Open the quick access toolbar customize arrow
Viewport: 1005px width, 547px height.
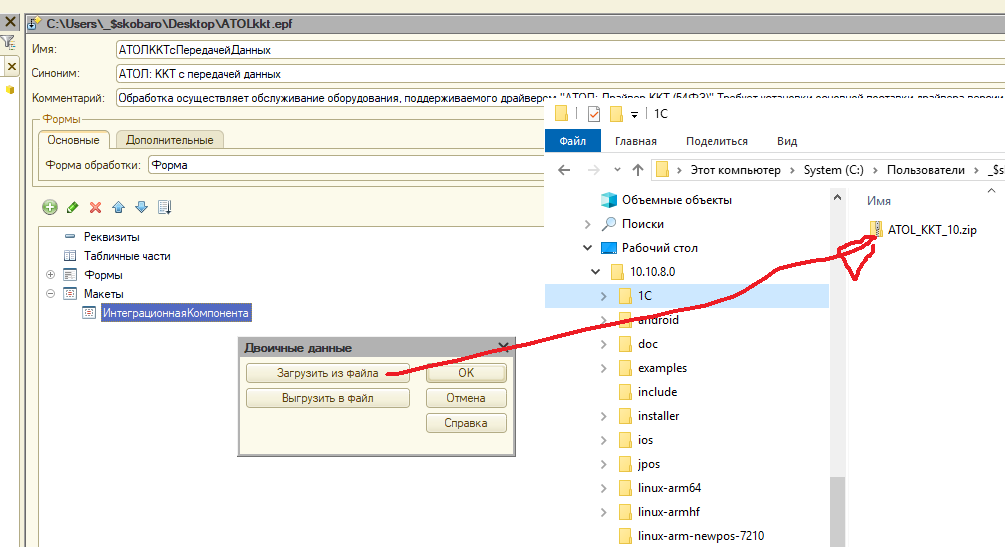pos(634,115)
